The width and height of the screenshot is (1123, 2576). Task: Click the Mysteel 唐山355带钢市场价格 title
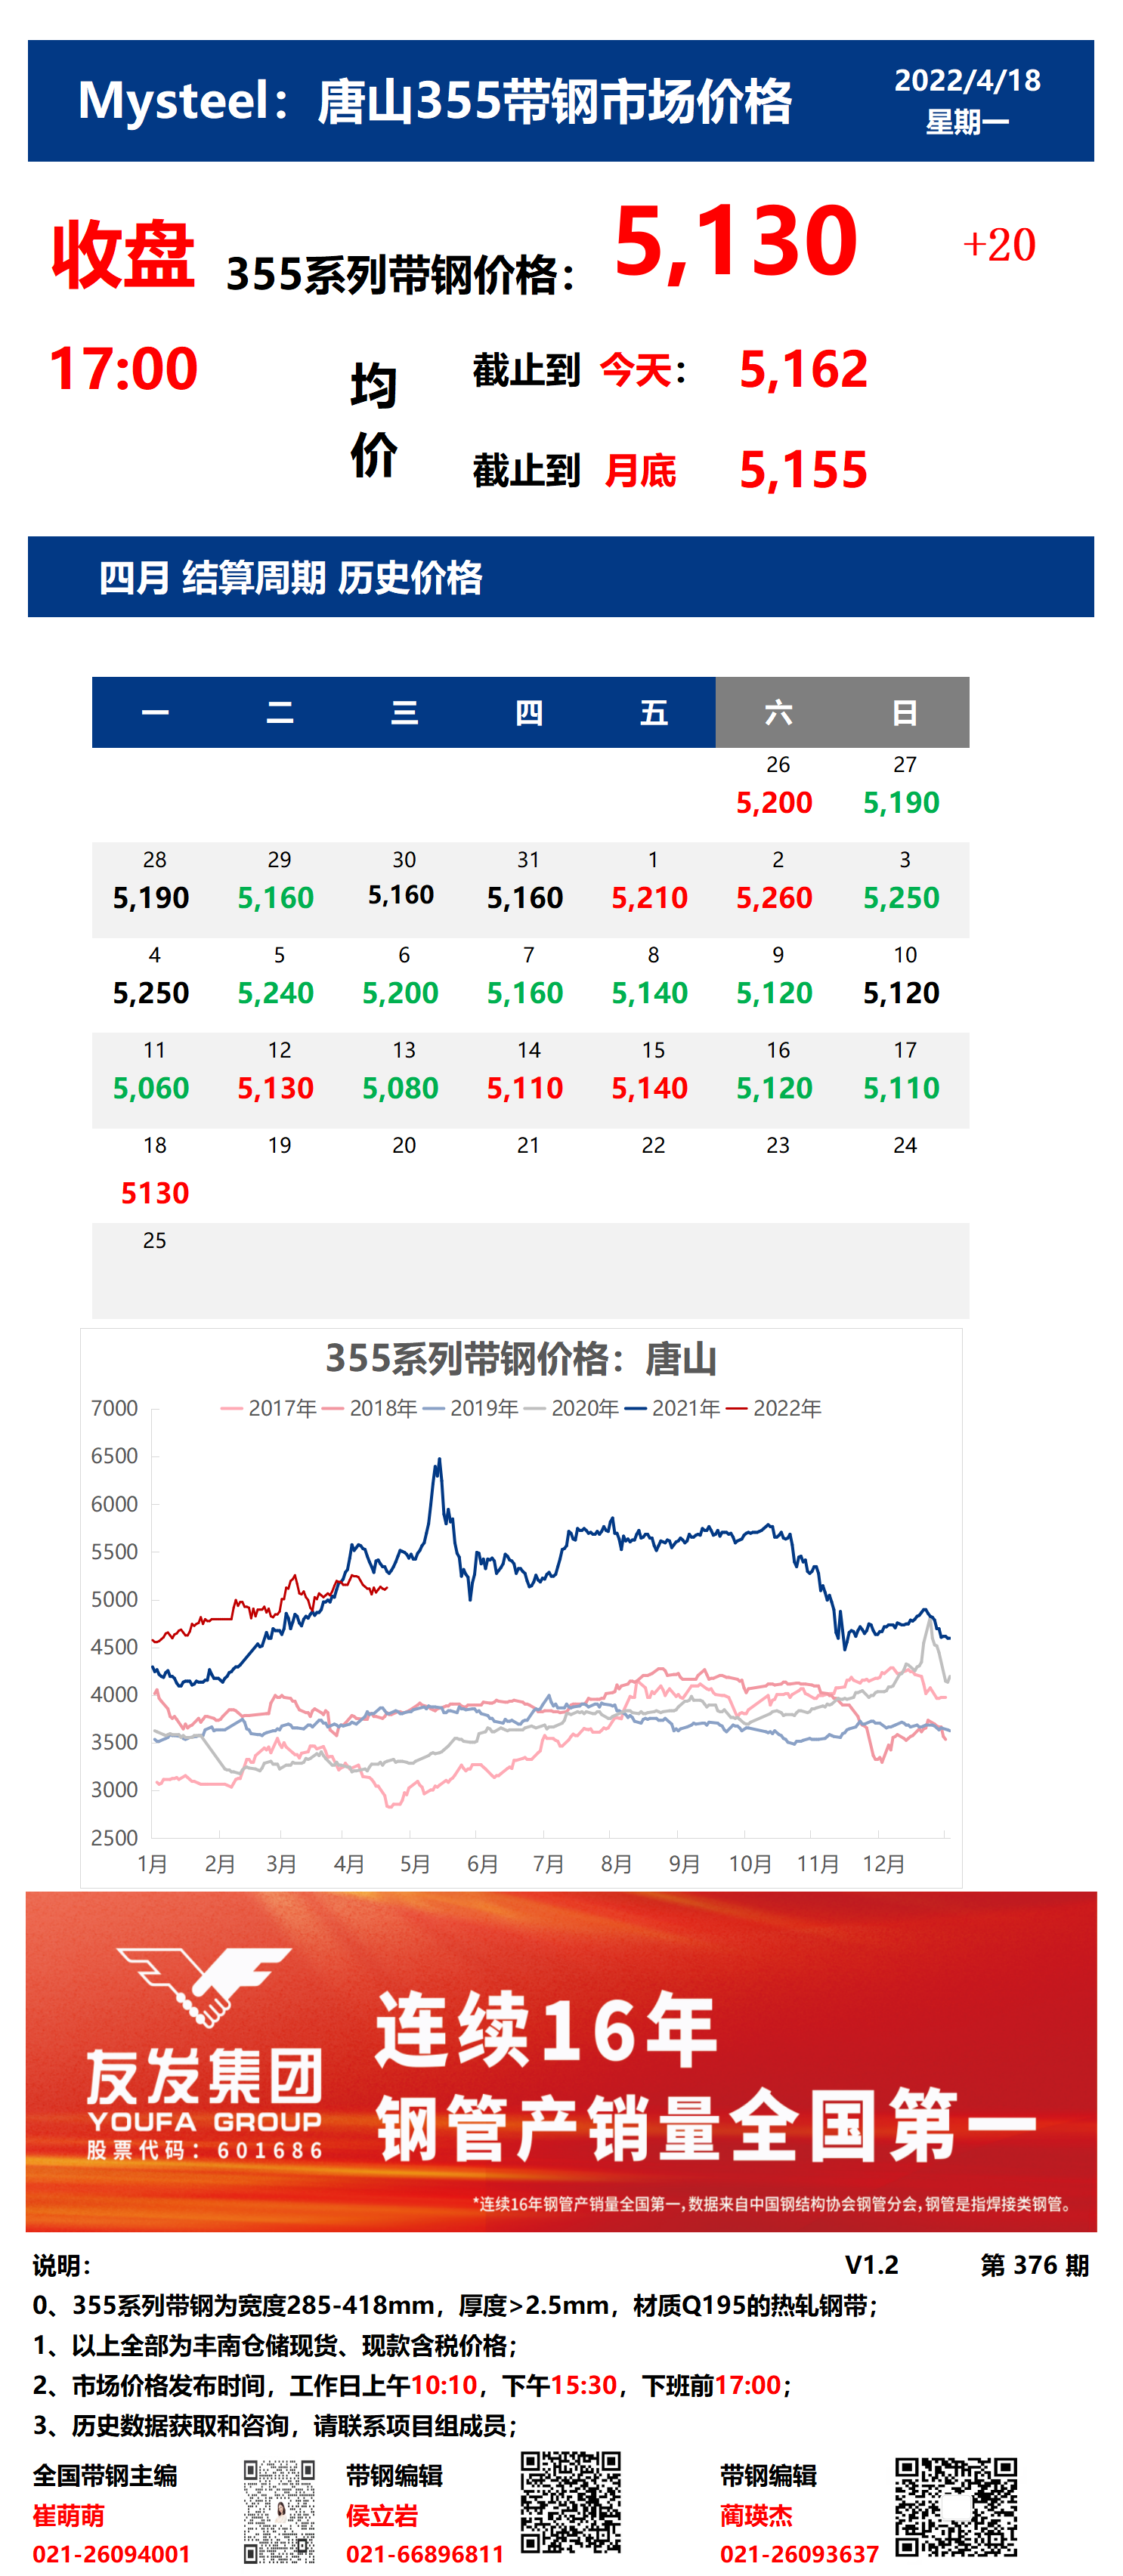coord(435,101)
